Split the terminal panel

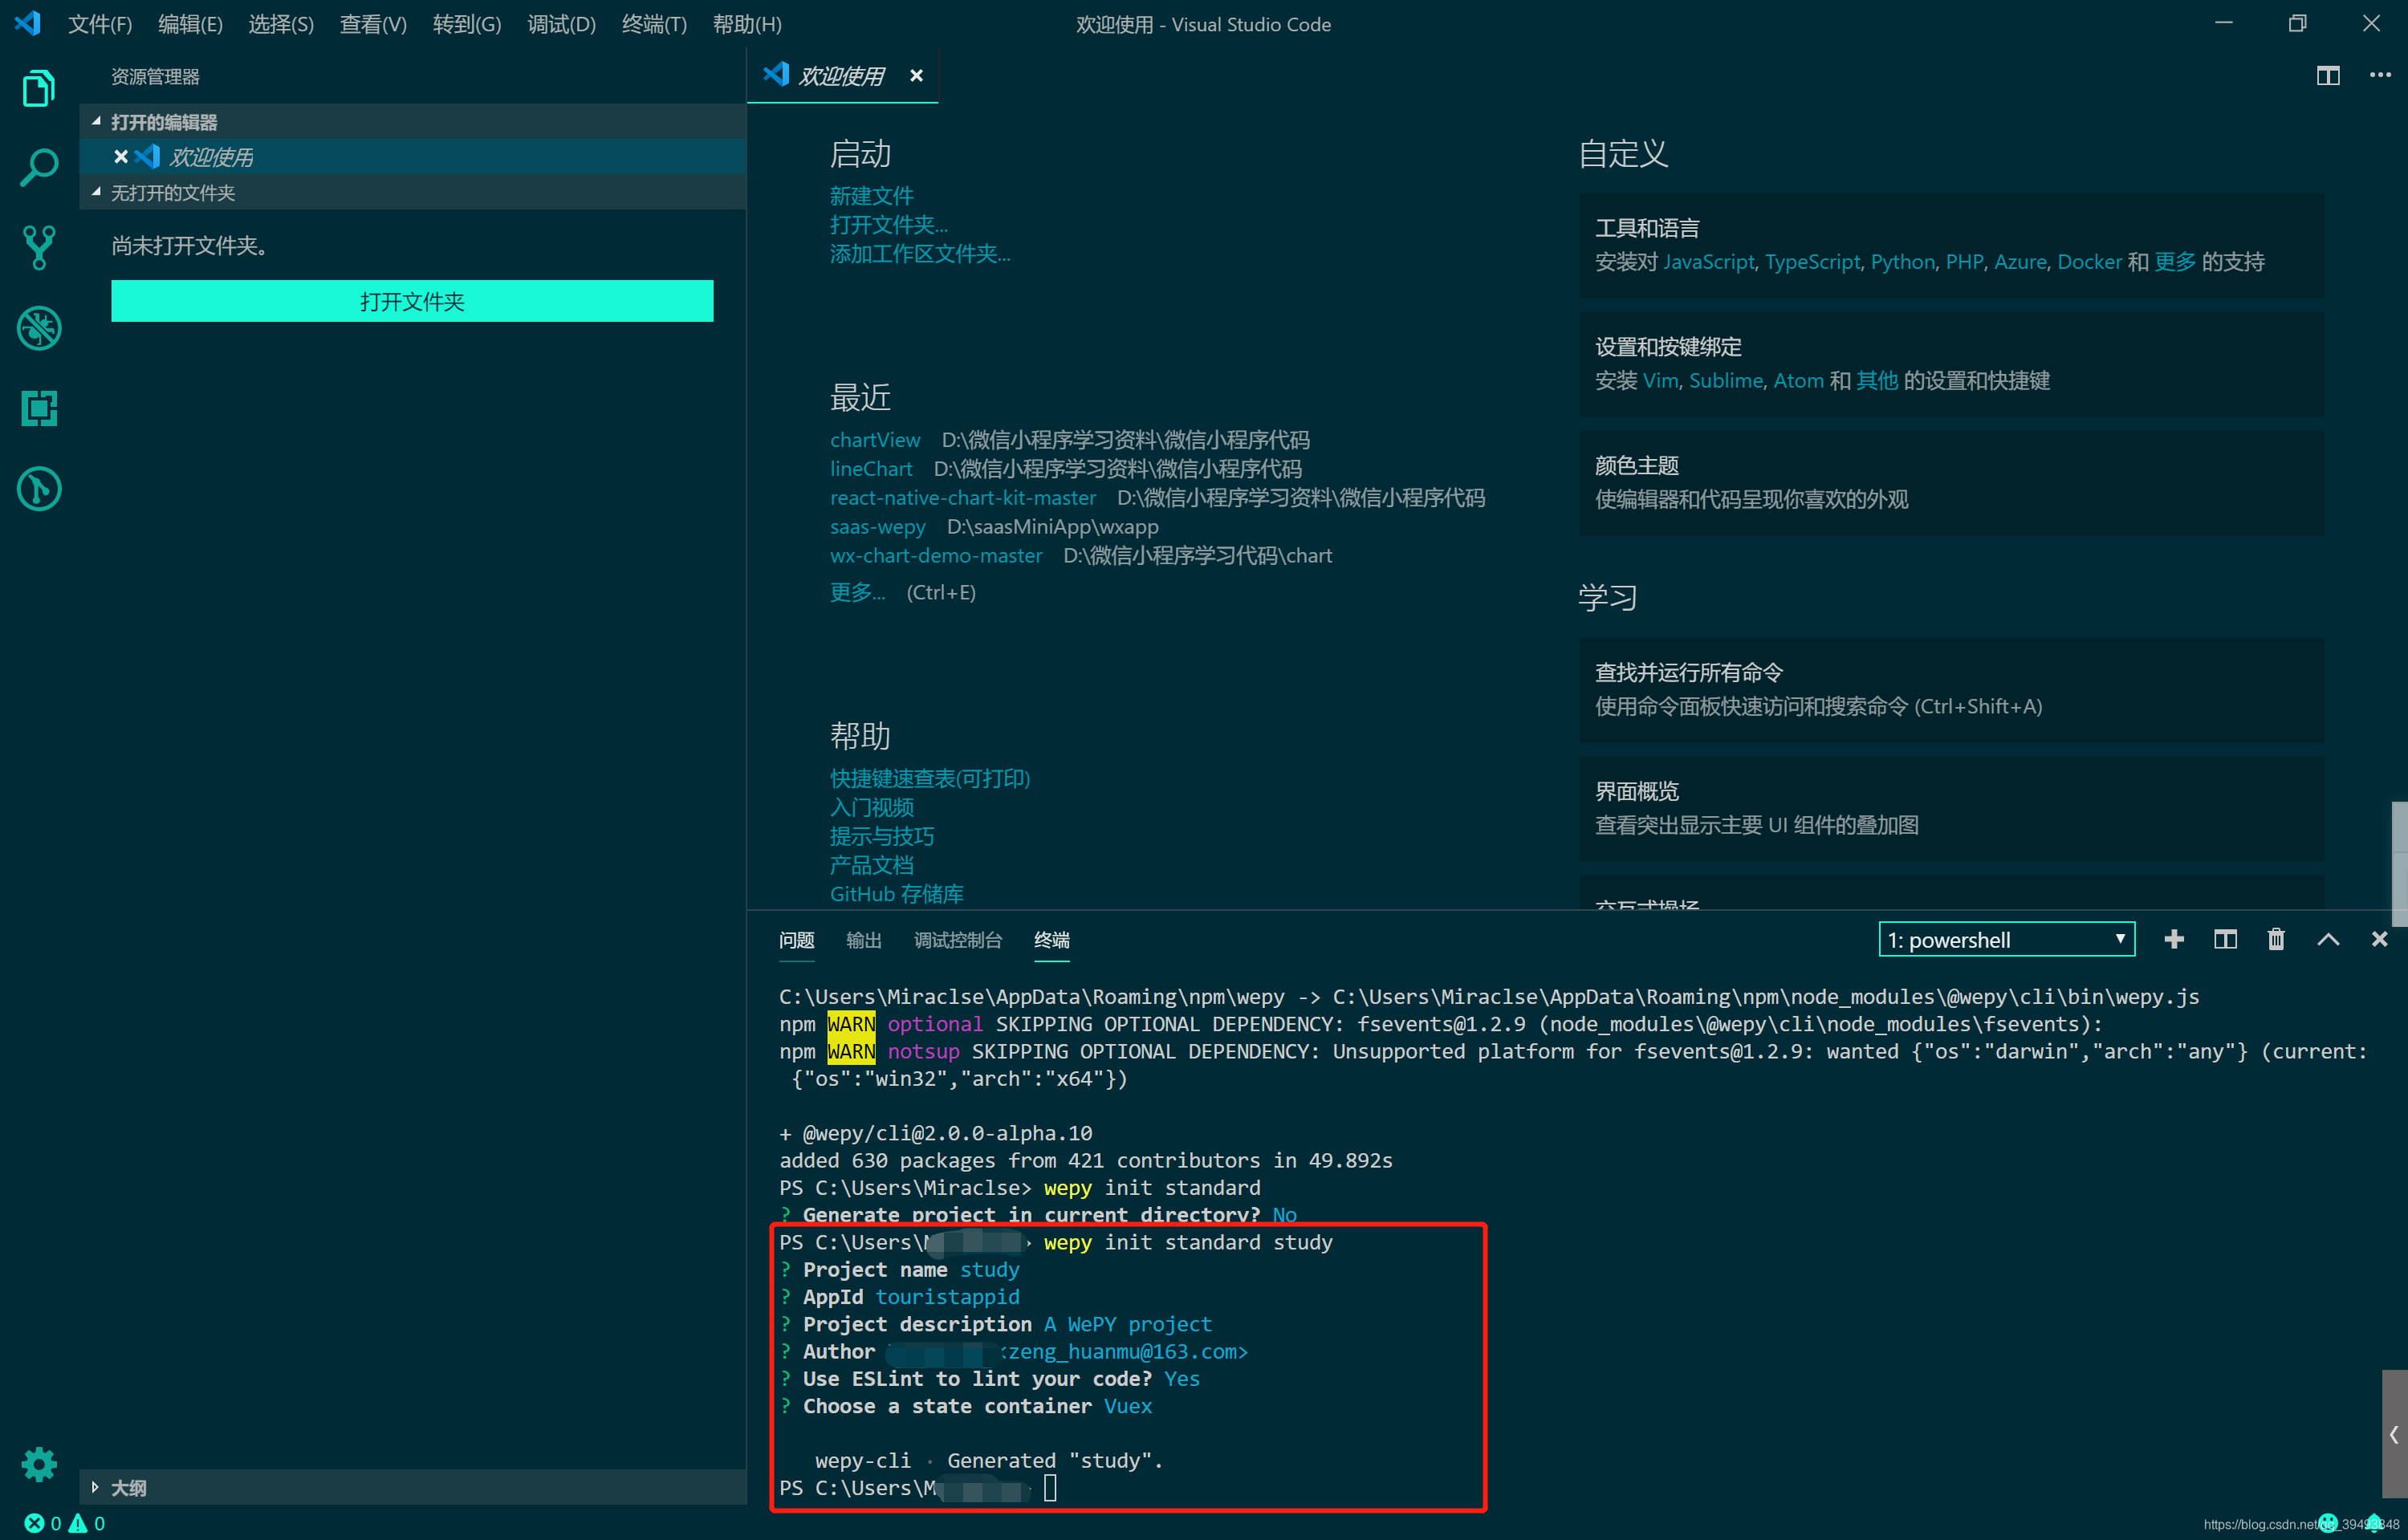tap(2225, 939)
